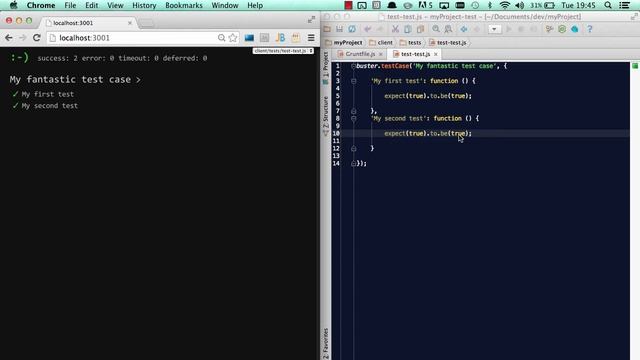640x360 pixels.
Task: Click the blue screen extension icon
Action: 249,38
